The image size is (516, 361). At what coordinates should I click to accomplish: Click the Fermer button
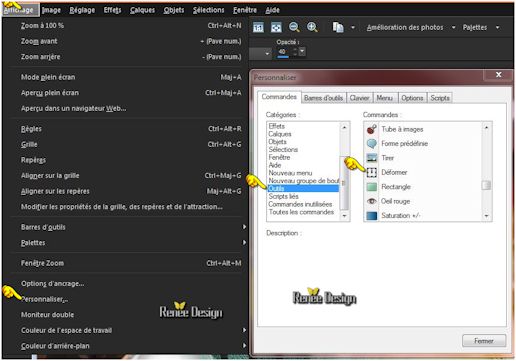(x=484, y=341)
